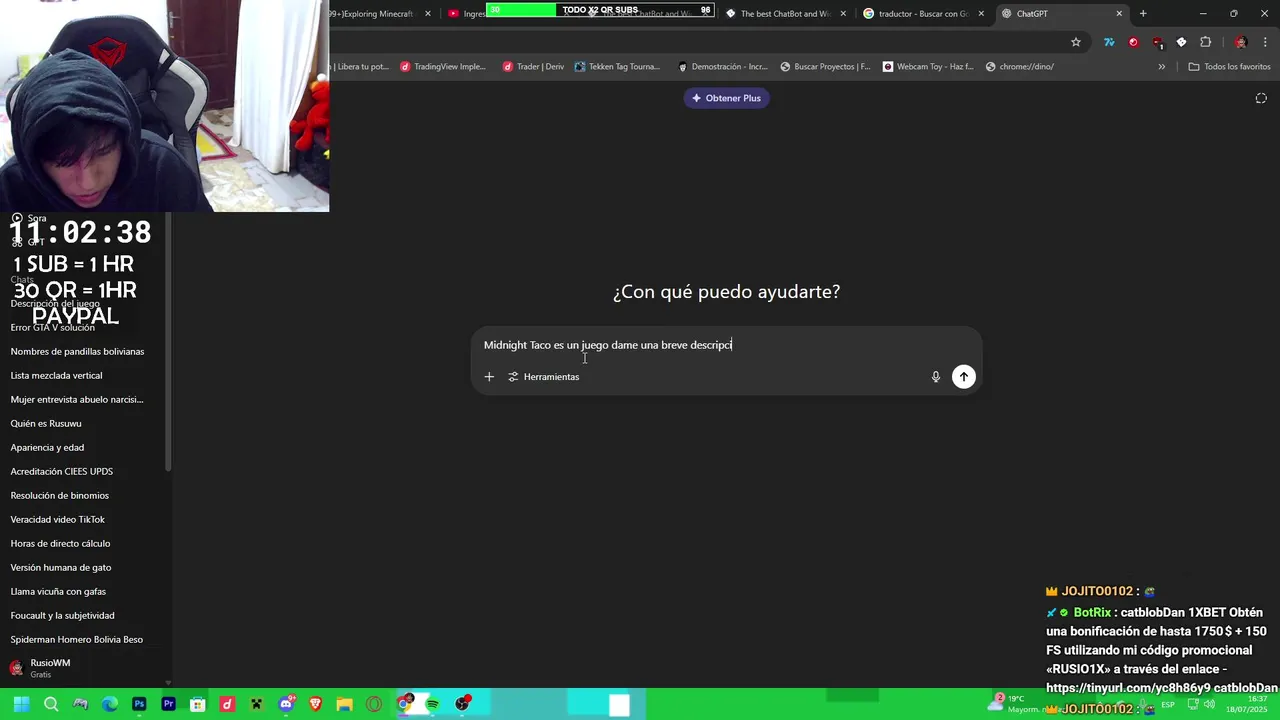1280x720 pixels.
Task: Open the Chrome three-dot menu
Action: [x=1265, y=42]
